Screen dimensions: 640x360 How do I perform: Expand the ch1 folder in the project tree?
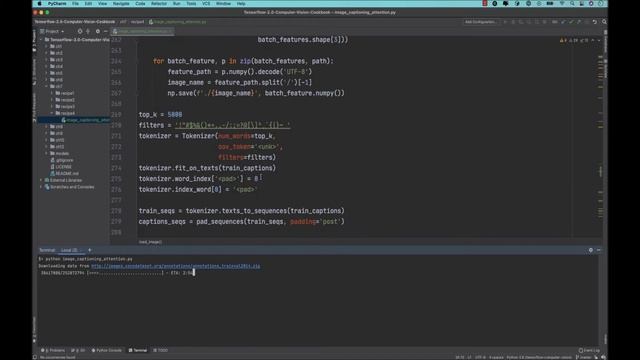click(47, 46)
